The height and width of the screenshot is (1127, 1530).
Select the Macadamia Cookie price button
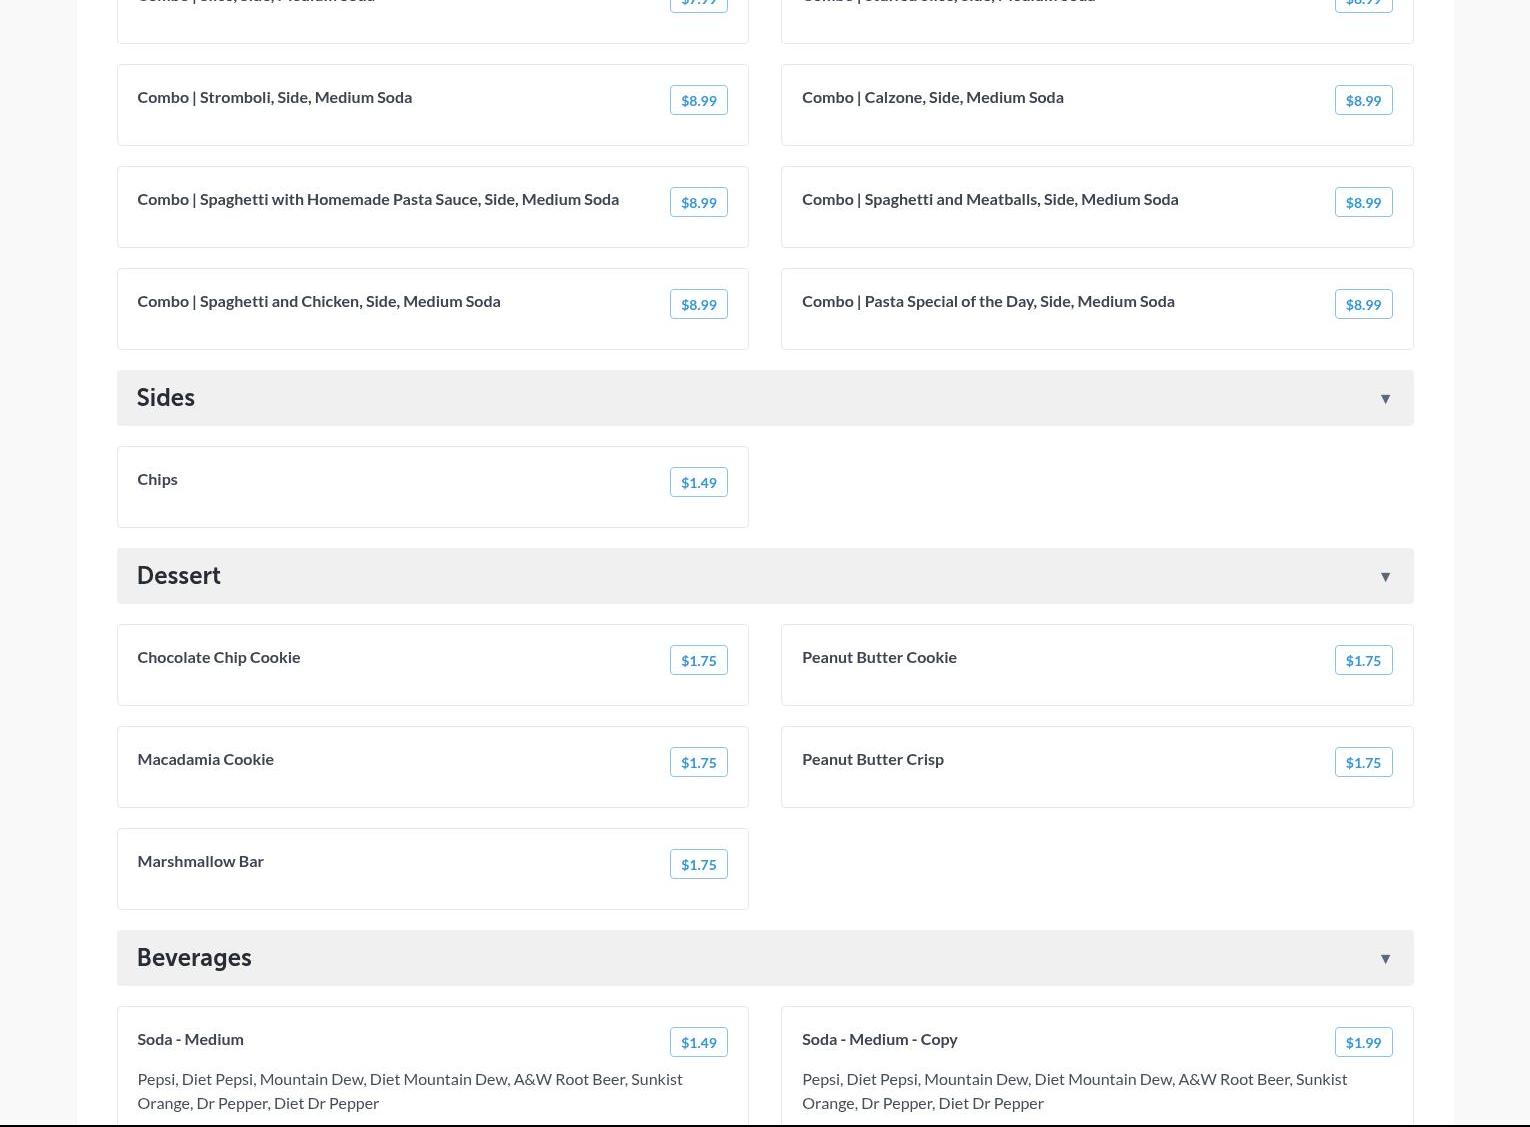click(698, 762)
